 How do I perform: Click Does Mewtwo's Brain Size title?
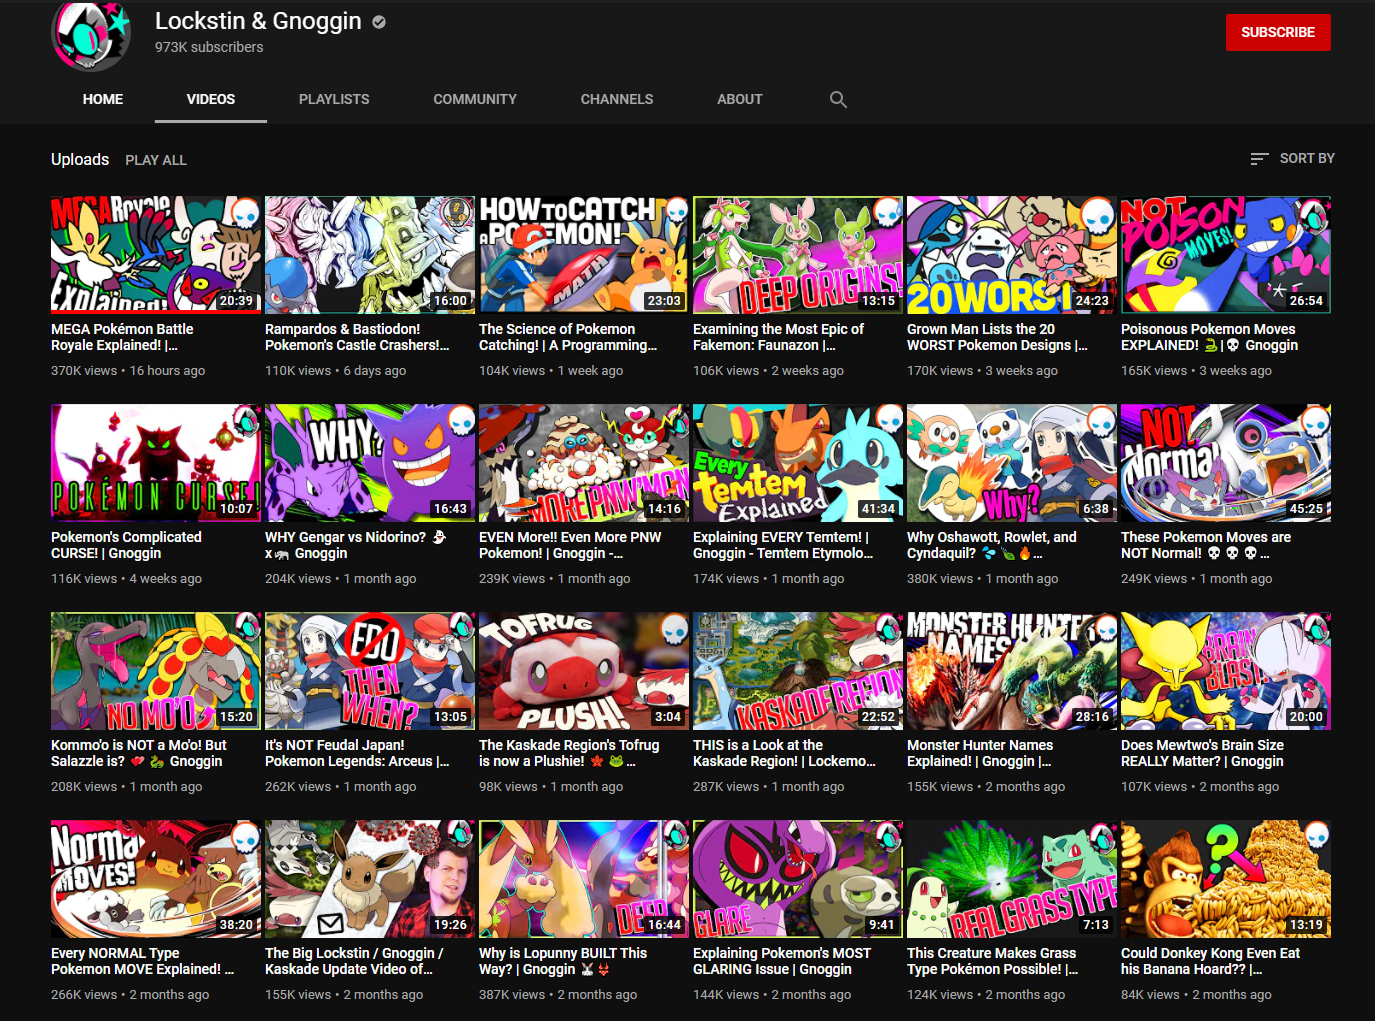coord(1203,753)
